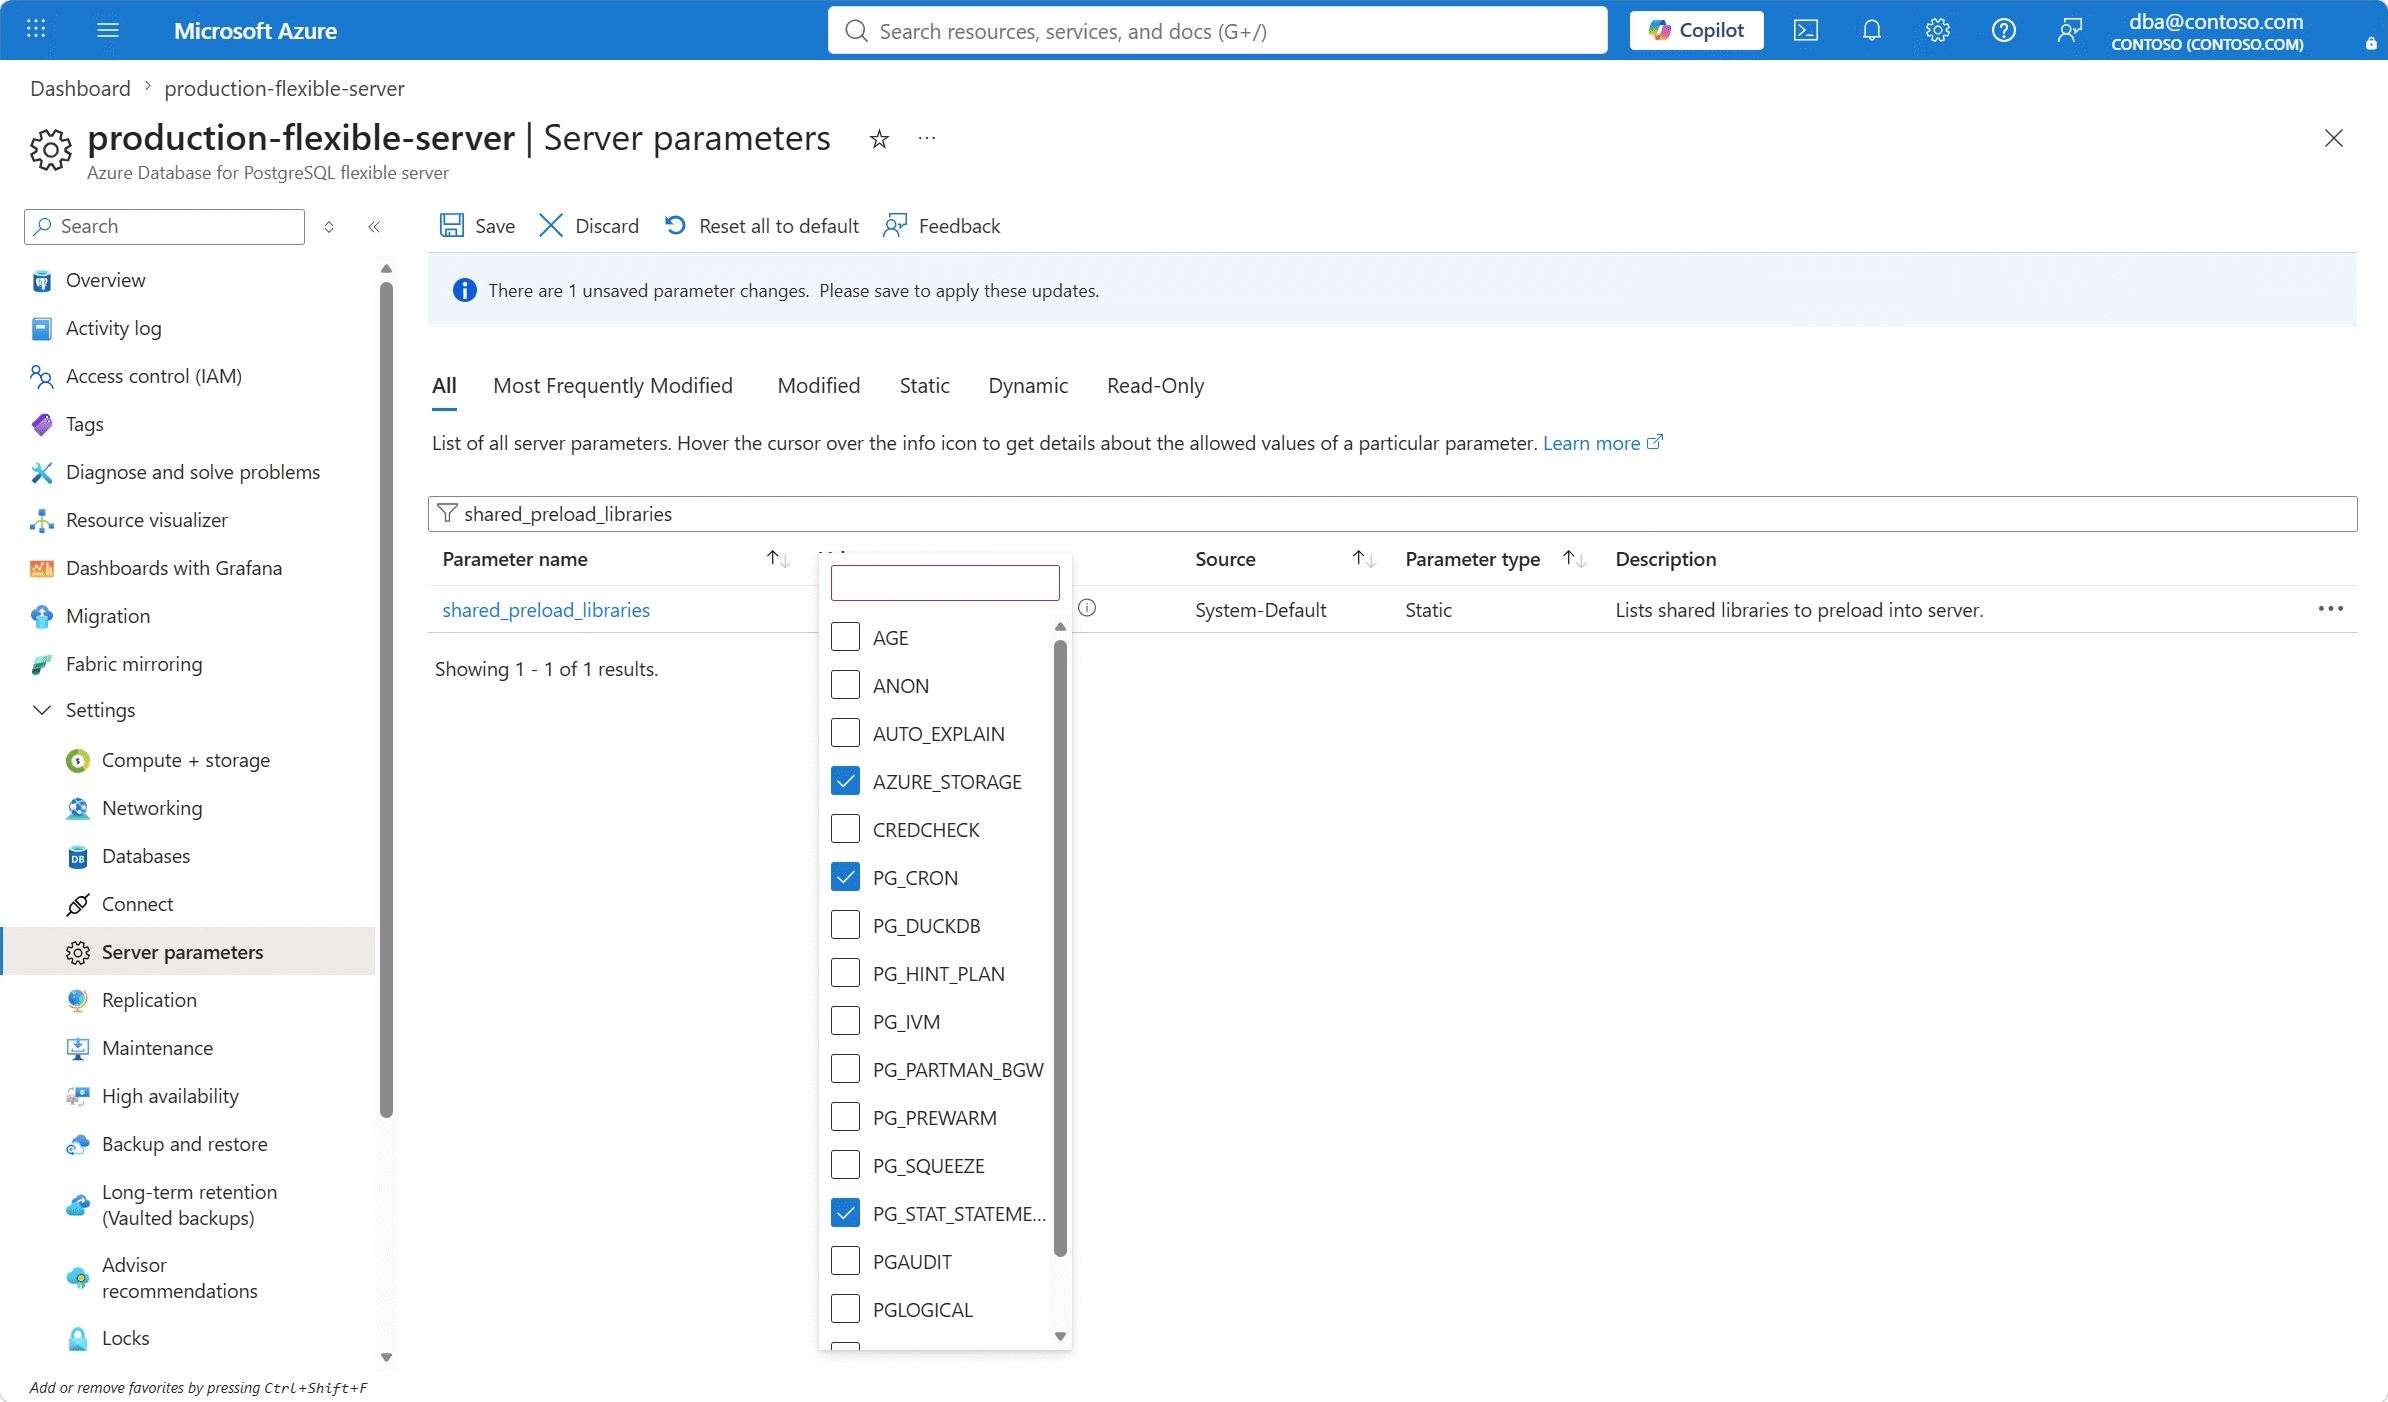The image size is (2388, 1402).
Task: Check the ANON library checkbox
Action: 845,685
